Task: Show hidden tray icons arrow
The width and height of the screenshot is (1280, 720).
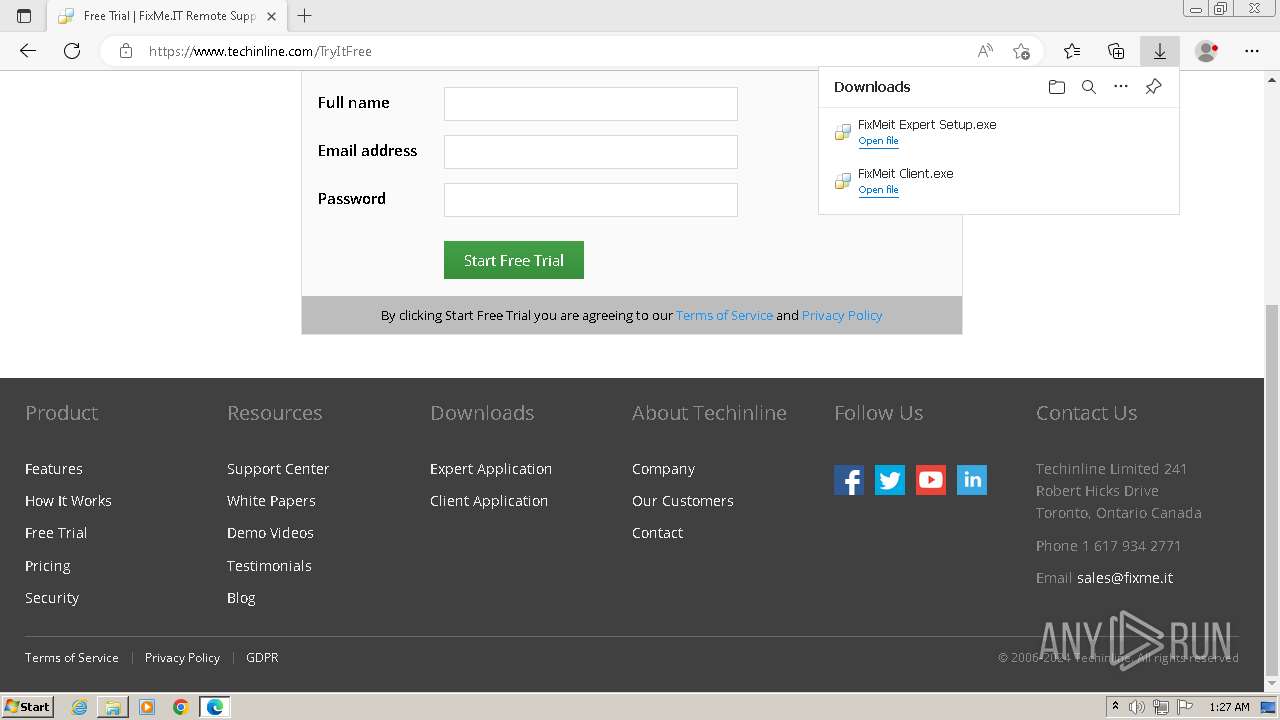Action: [1115, 707]
